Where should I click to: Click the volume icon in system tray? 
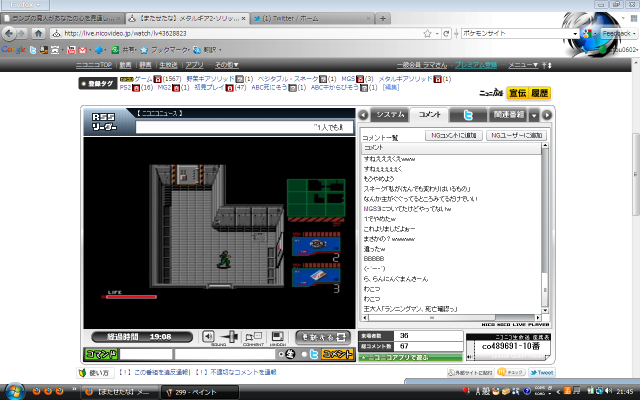pos(609,391)
